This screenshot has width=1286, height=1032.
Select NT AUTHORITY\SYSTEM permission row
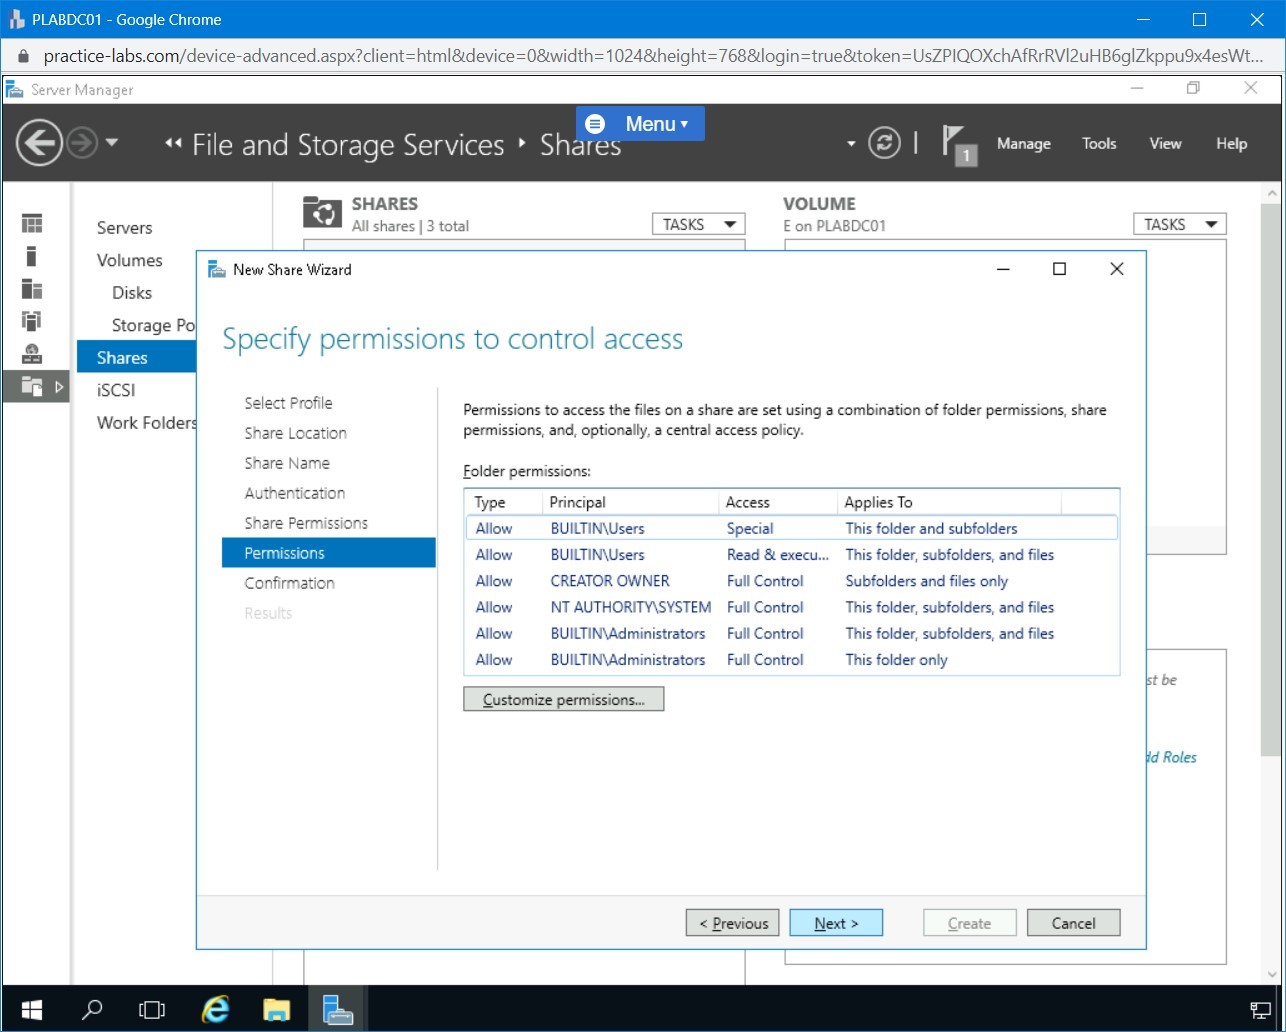791,607
